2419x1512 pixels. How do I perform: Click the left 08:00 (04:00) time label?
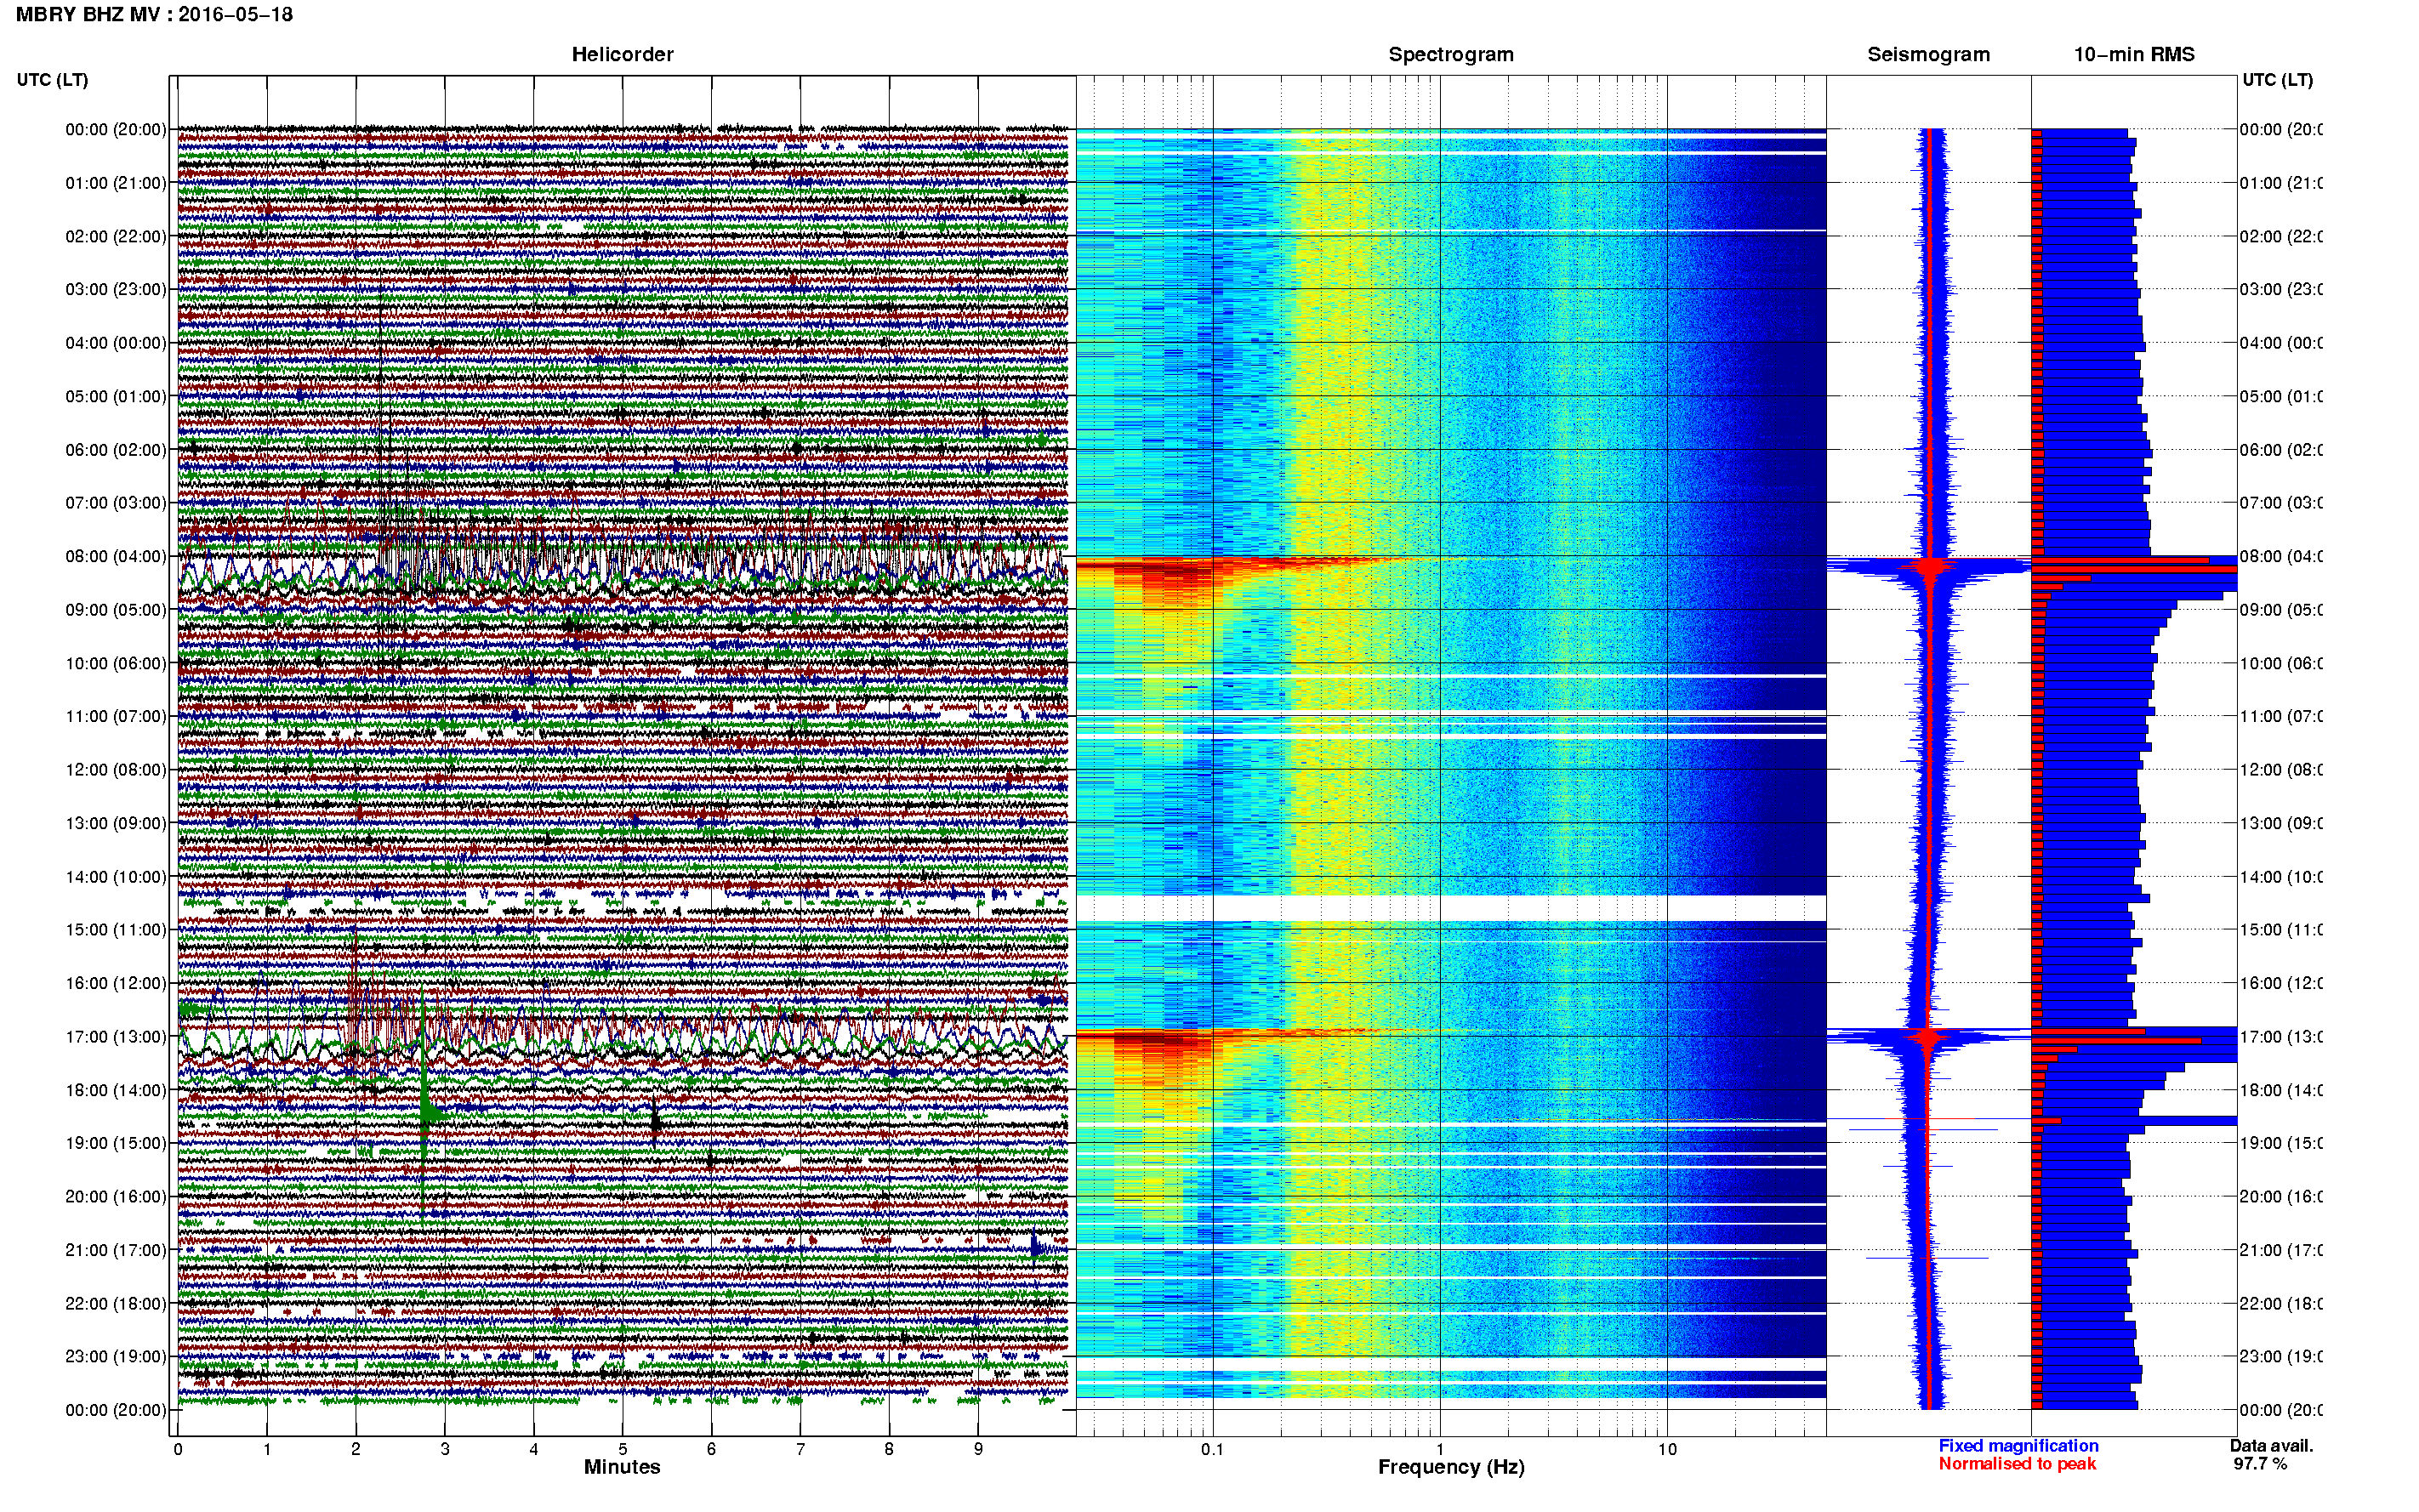pyautogui.click(x=116, y=556)
